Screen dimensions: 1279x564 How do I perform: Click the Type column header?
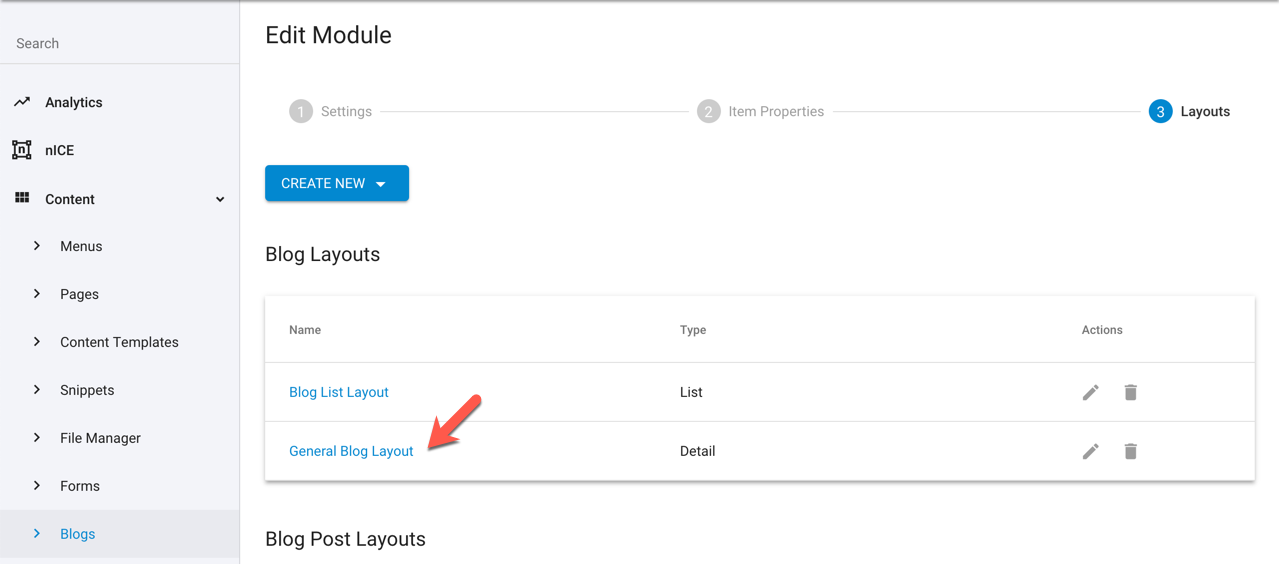[693, 329]
